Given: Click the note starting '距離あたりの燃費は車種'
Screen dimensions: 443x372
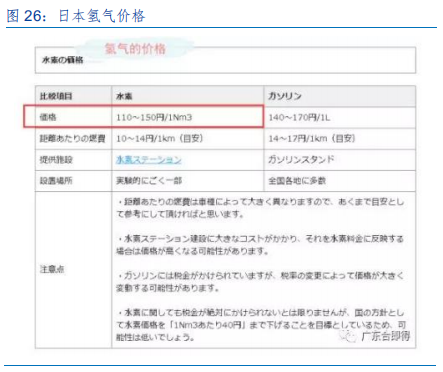Looking at the screenshot, I should (x=260, y=208).
